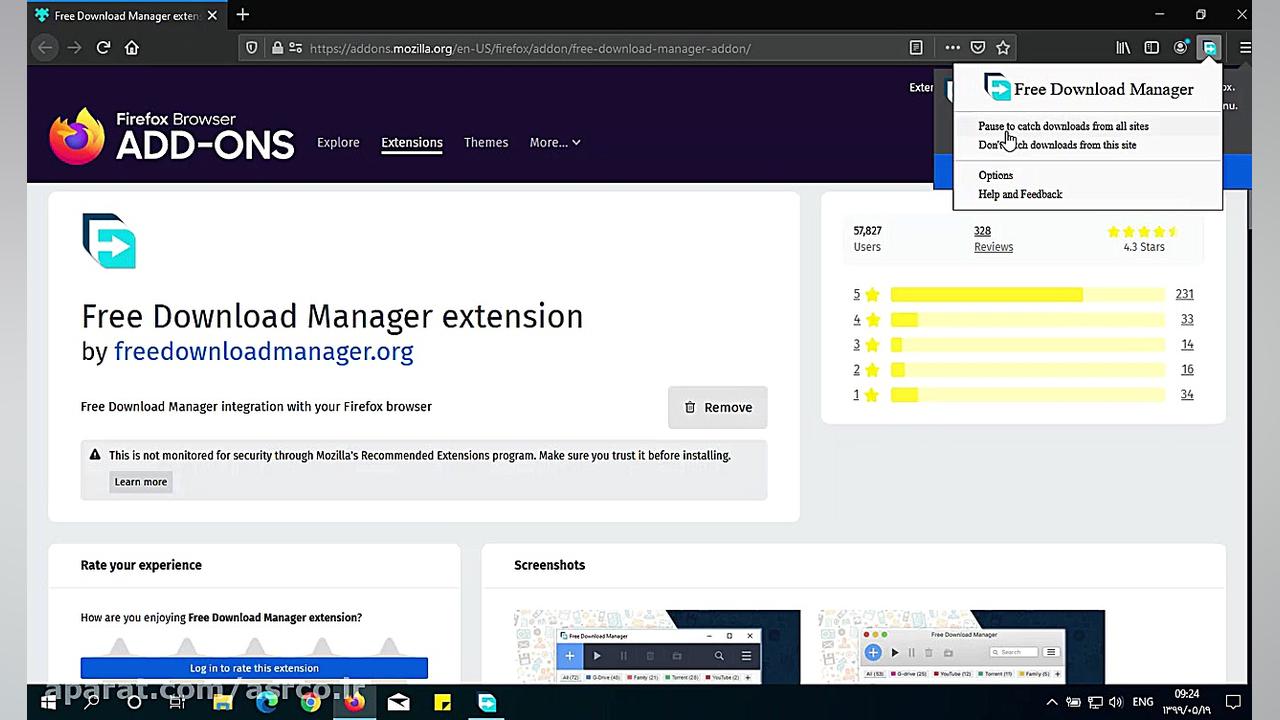The image size is (1280, 720).
Task: Go to the Firefox Home page
Action: (132, 47)
